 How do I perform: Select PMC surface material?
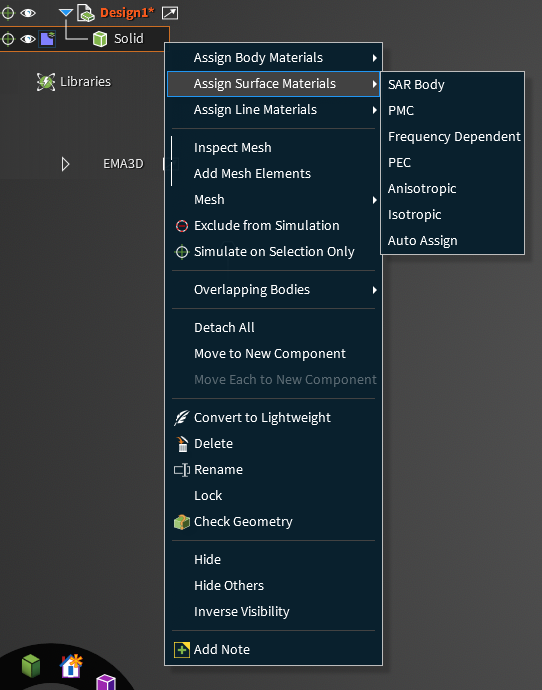(x=452, y=110)
